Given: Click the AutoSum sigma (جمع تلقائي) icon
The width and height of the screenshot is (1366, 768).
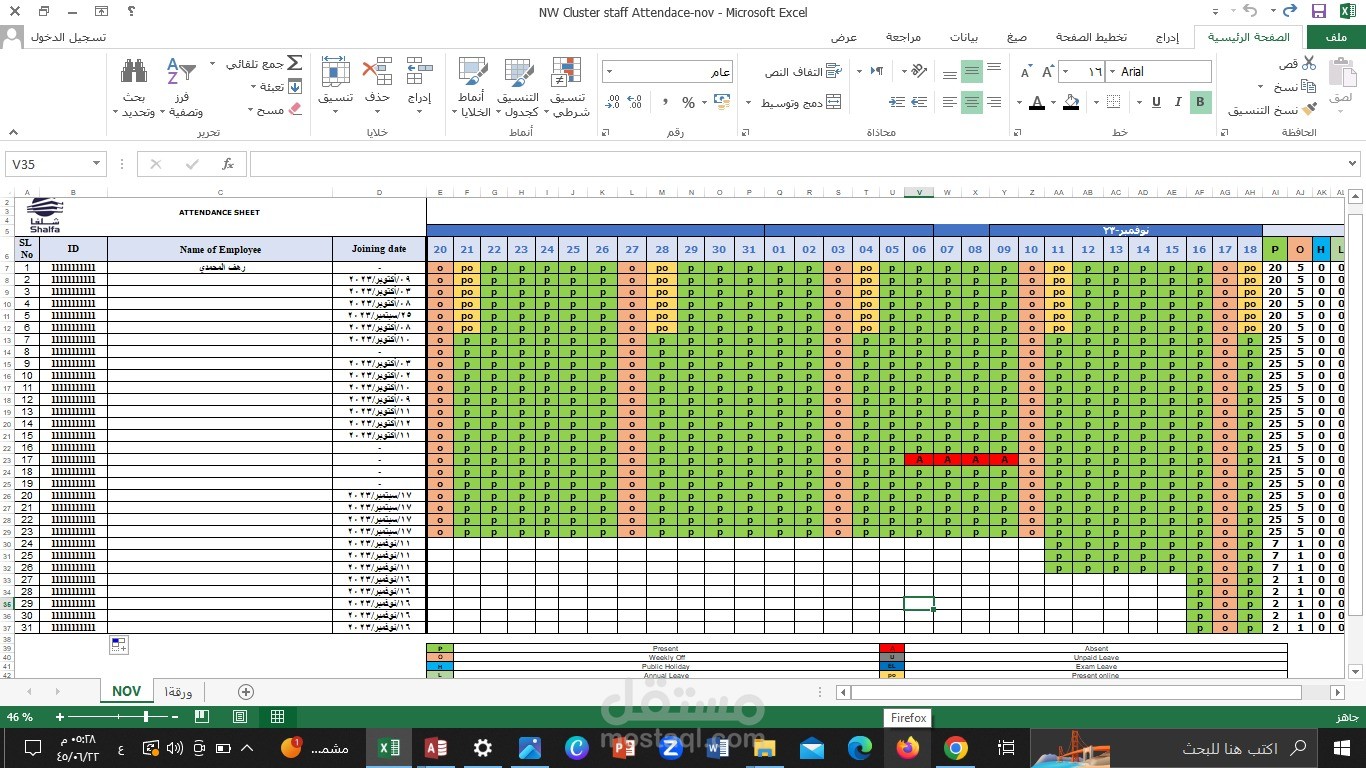Looking at the screenshot, I should click(x=294, y=63).
